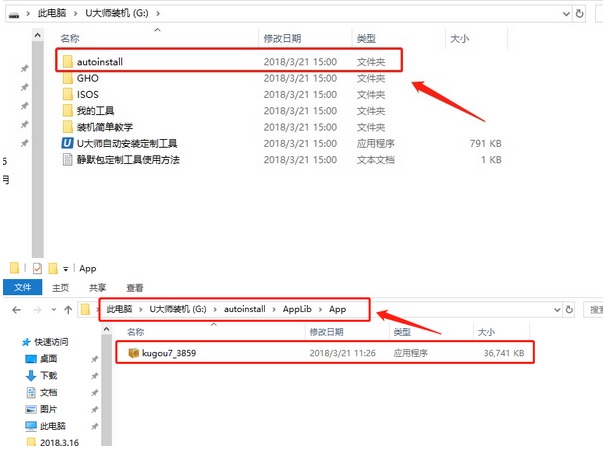Unpin 下载 from quick access
Screen dimensions: 605x466
(x=95, y=376)
